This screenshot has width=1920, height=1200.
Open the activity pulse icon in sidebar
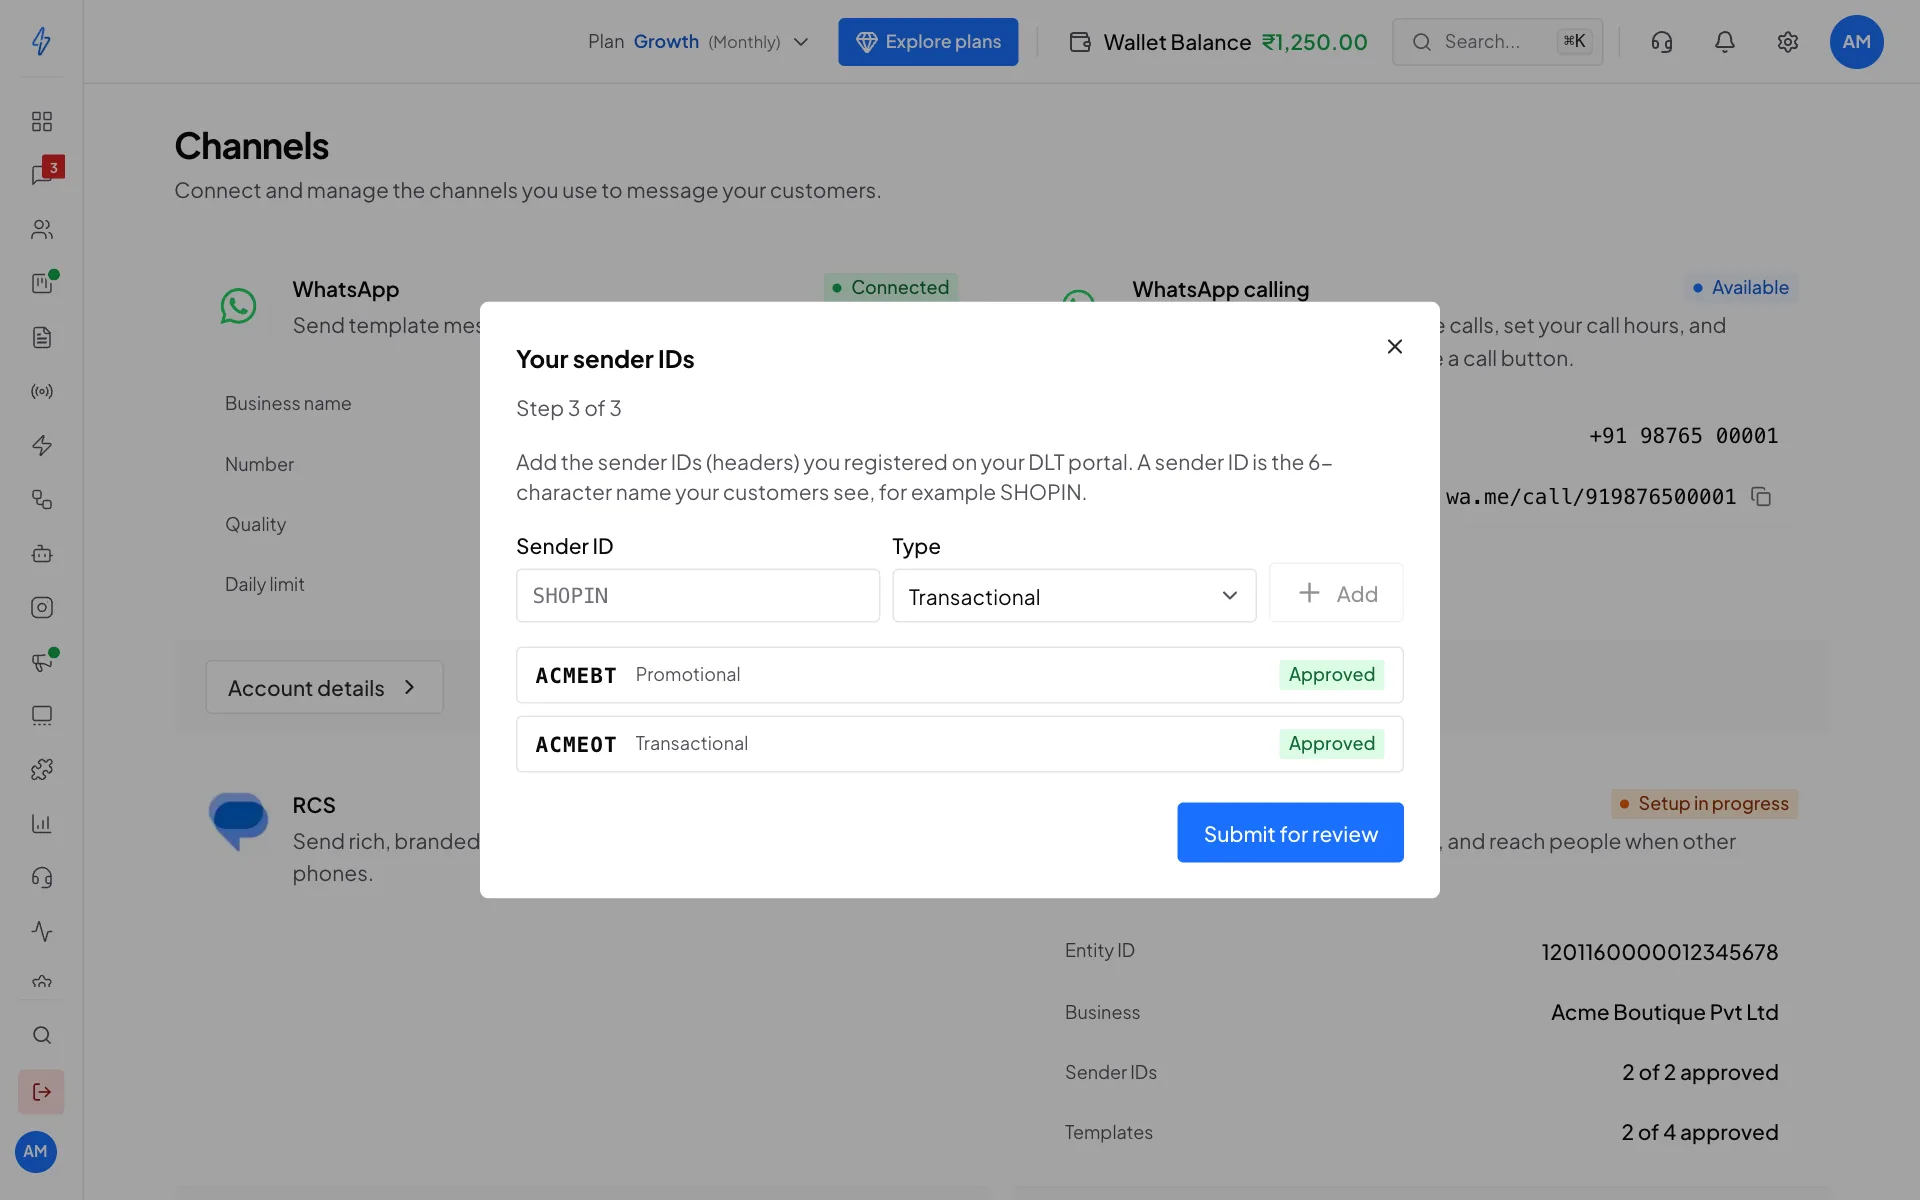(x=41, y=931)
